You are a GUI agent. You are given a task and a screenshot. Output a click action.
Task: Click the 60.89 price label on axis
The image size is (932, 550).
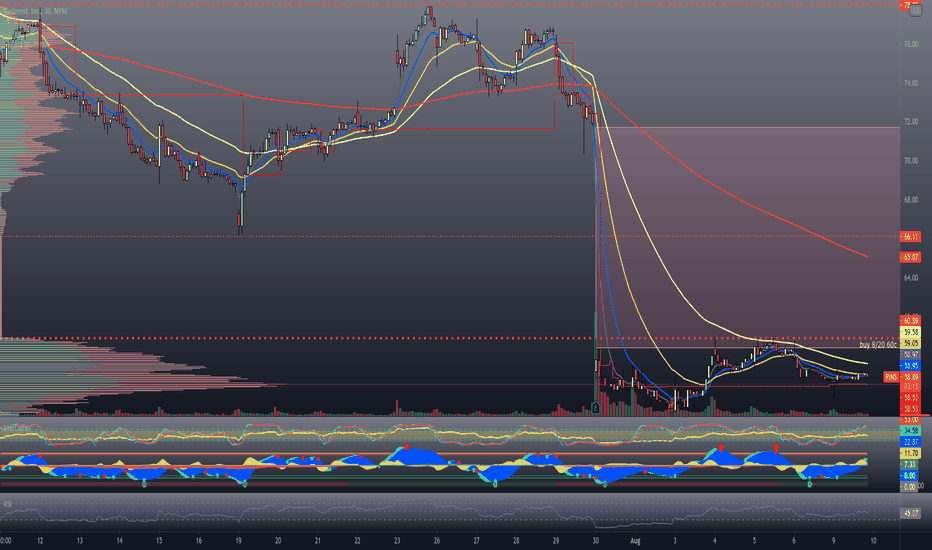click(x=911, y=321)
